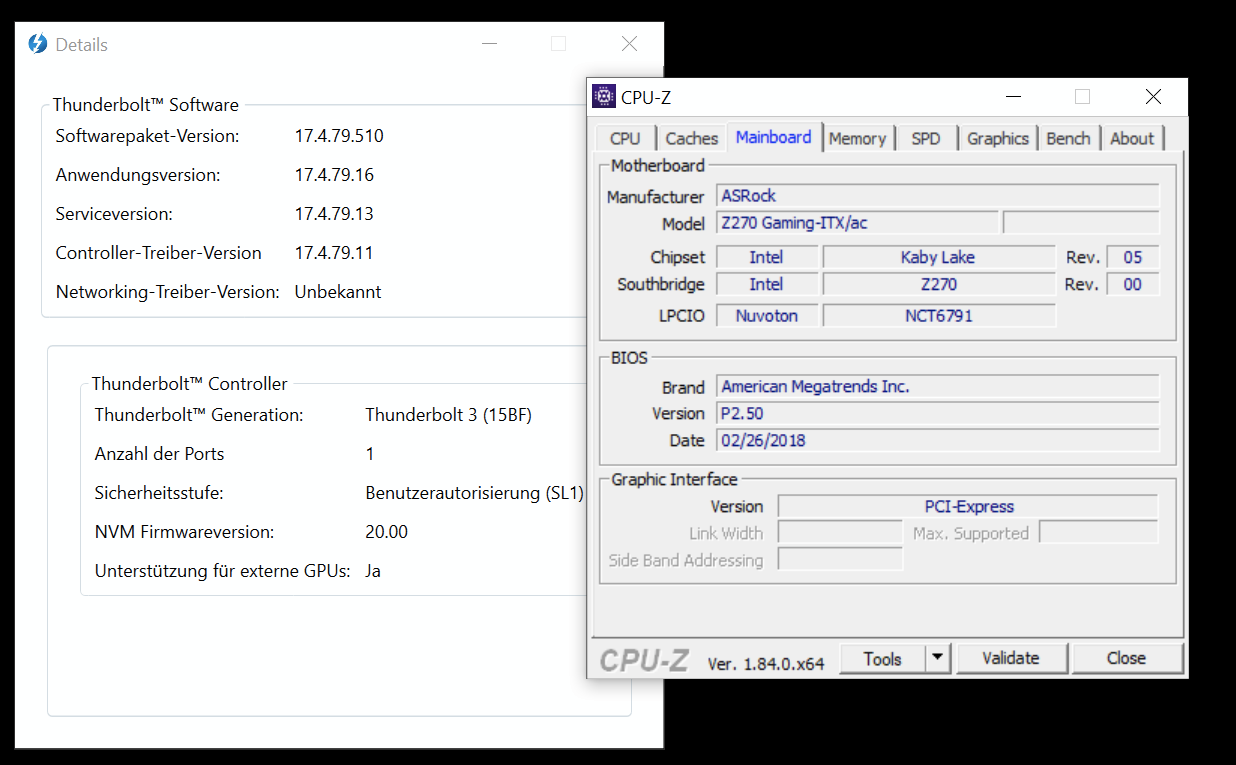Screen dimensions: 1236x765
Task: Click the Softwarepaket-Version label
Action: coord(147,136)
